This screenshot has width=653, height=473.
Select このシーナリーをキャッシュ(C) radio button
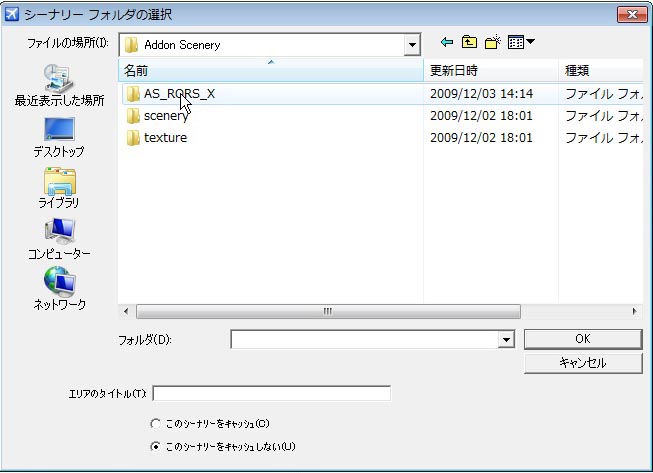(x=155, y=424)
